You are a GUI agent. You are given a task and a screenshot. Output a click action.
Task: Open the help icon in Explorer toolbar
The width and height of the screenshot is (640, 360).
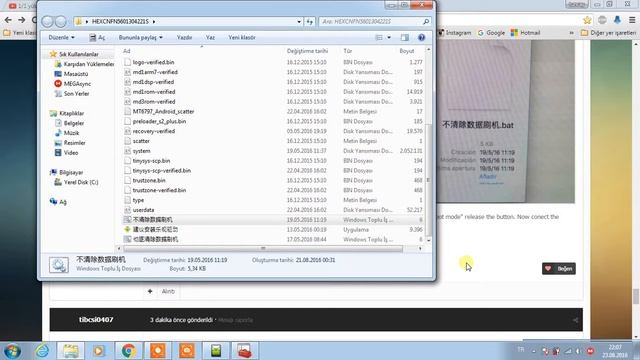pyautogui.click(x=421, y=38)
